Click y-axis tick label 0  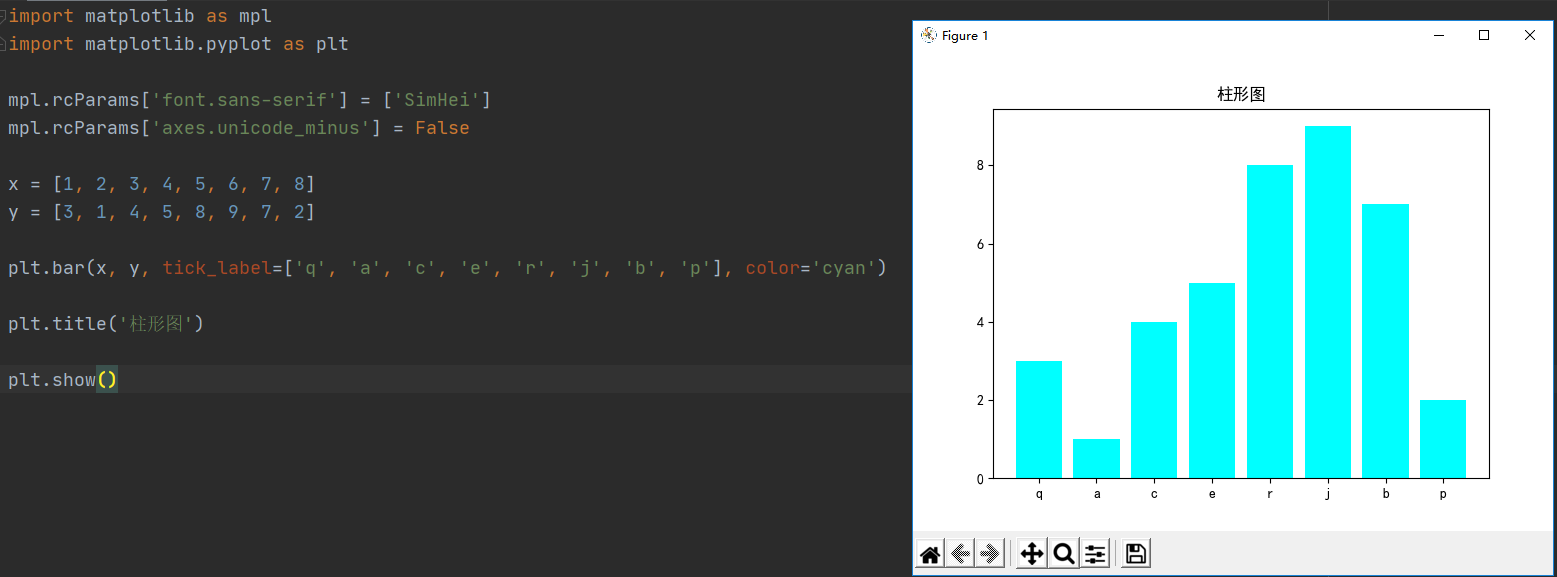980,479
